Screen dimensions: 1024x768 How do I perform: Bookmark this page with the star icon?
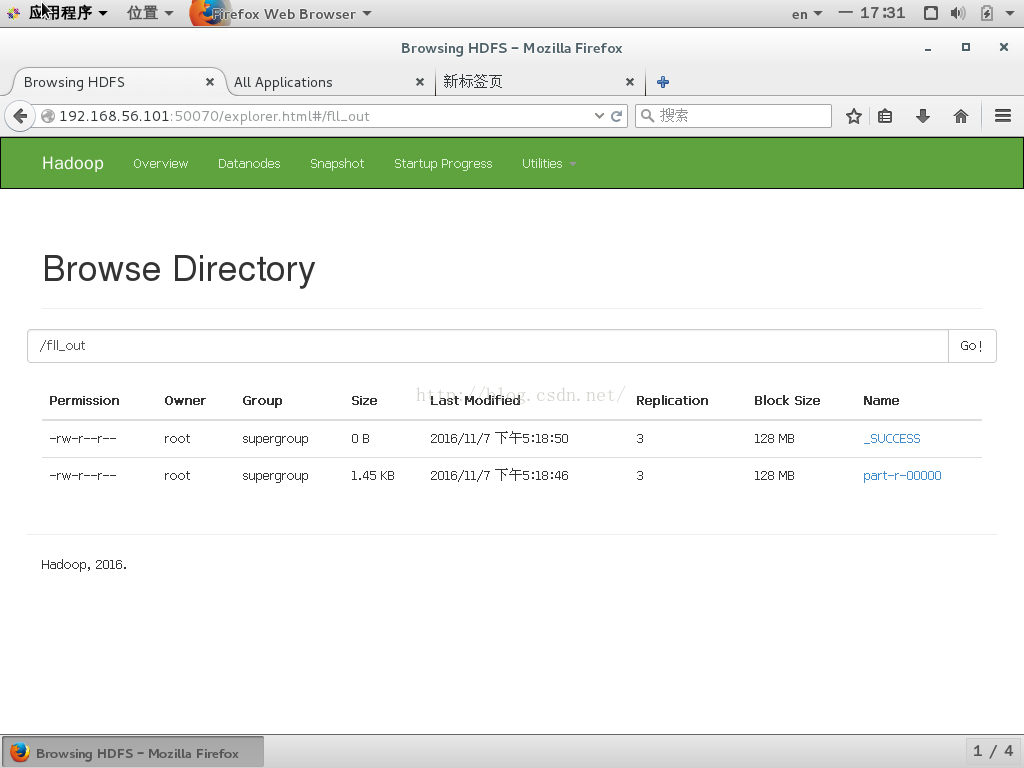coord(854,116)
